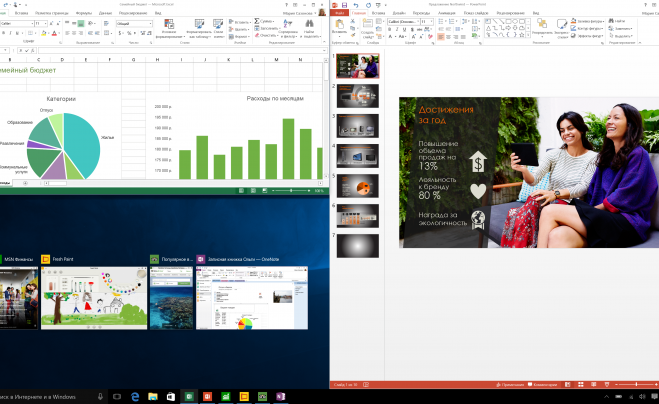
Task: Open Microsoft Edge from the taskbar
Action: point(136,397)
